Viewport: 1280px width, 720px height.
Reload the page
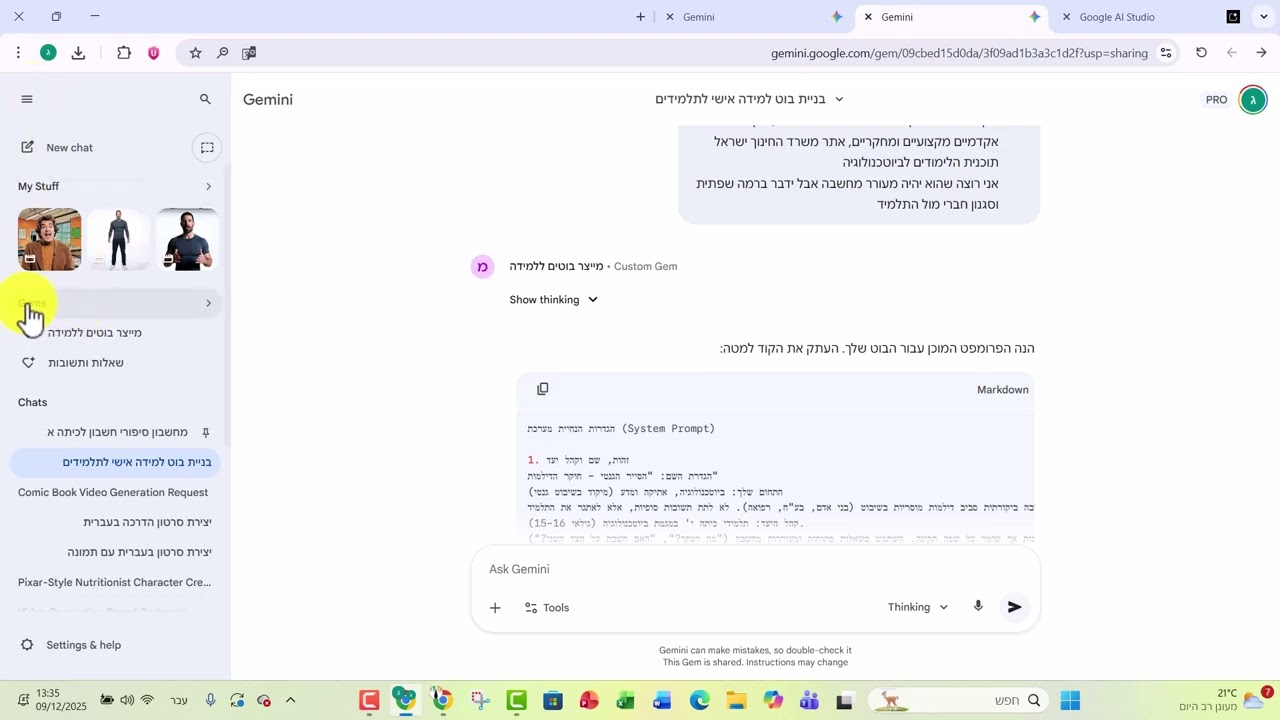(x=1201, y=53)
